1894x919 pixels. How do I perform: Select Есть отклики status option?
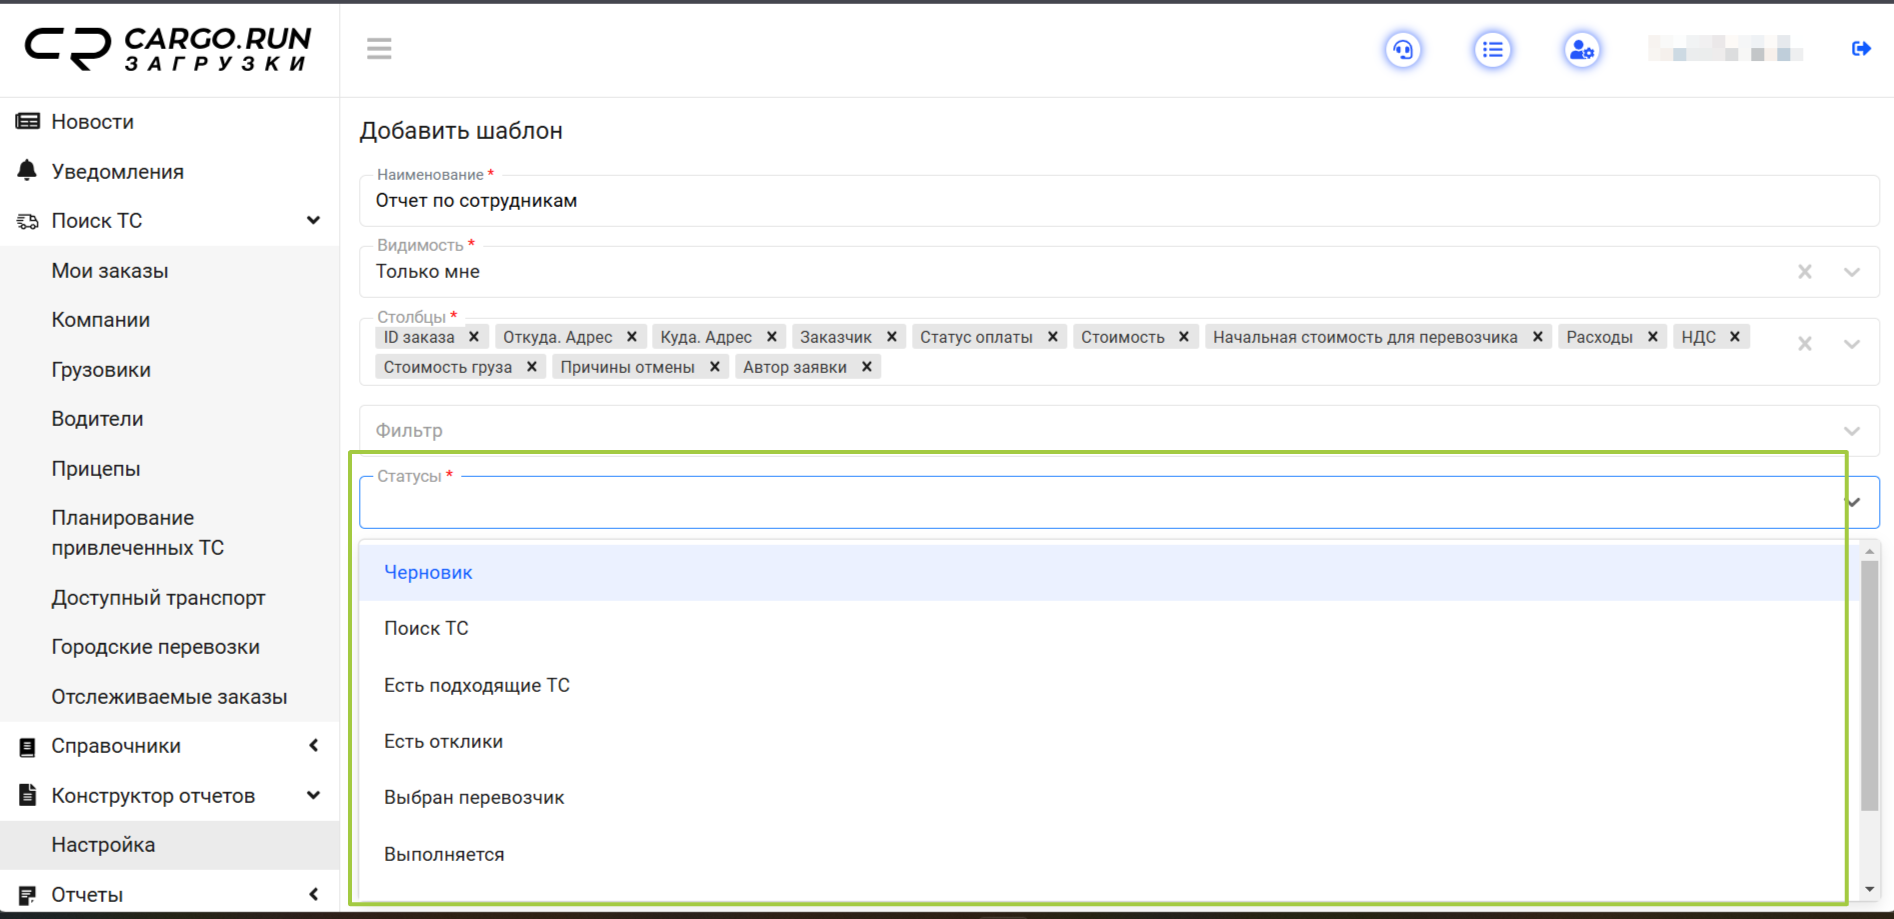click(1108, 742)
